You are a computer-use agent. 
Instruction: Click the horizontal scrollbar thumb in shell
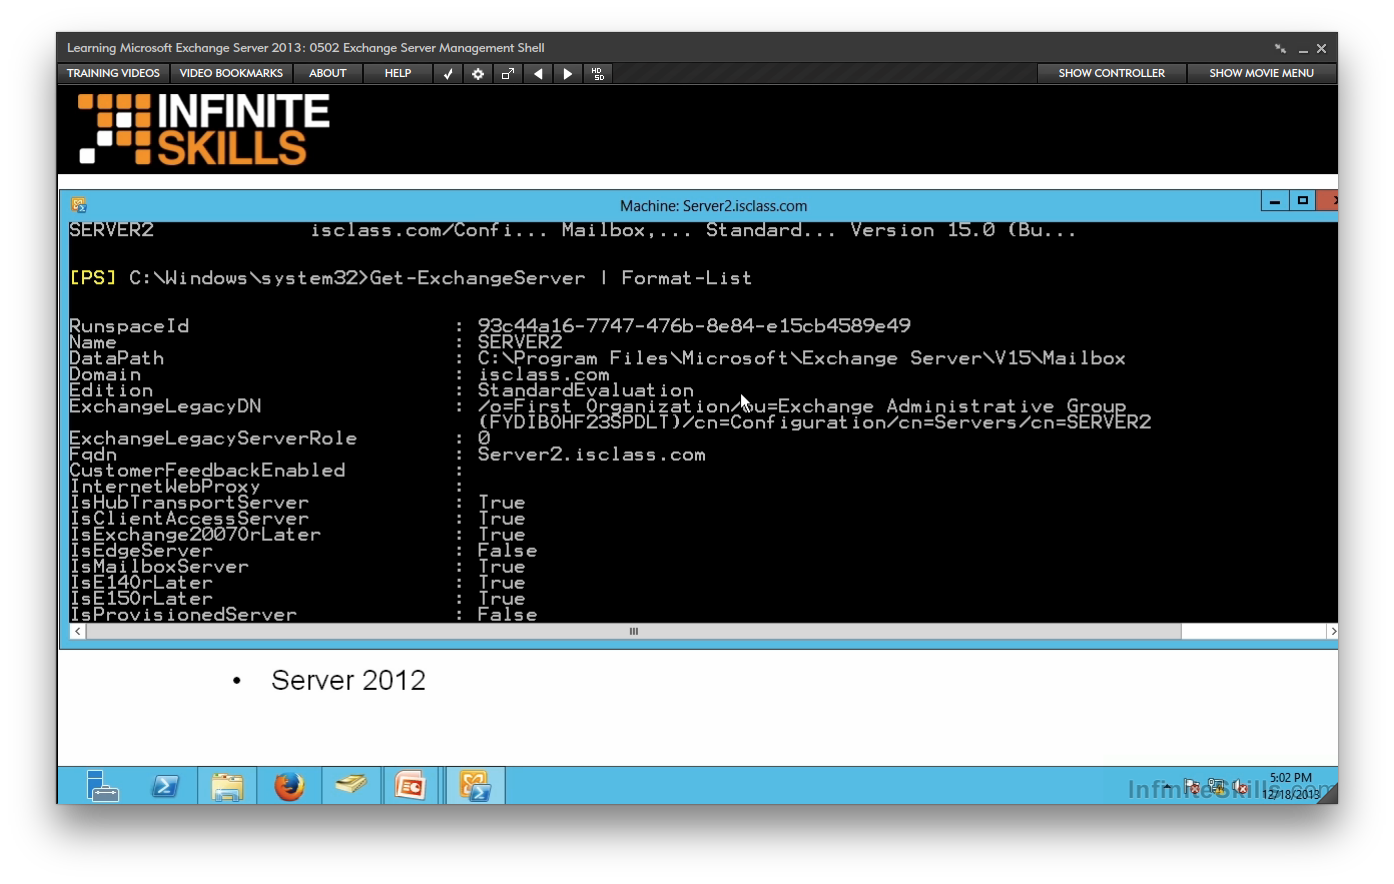point(633,631)
